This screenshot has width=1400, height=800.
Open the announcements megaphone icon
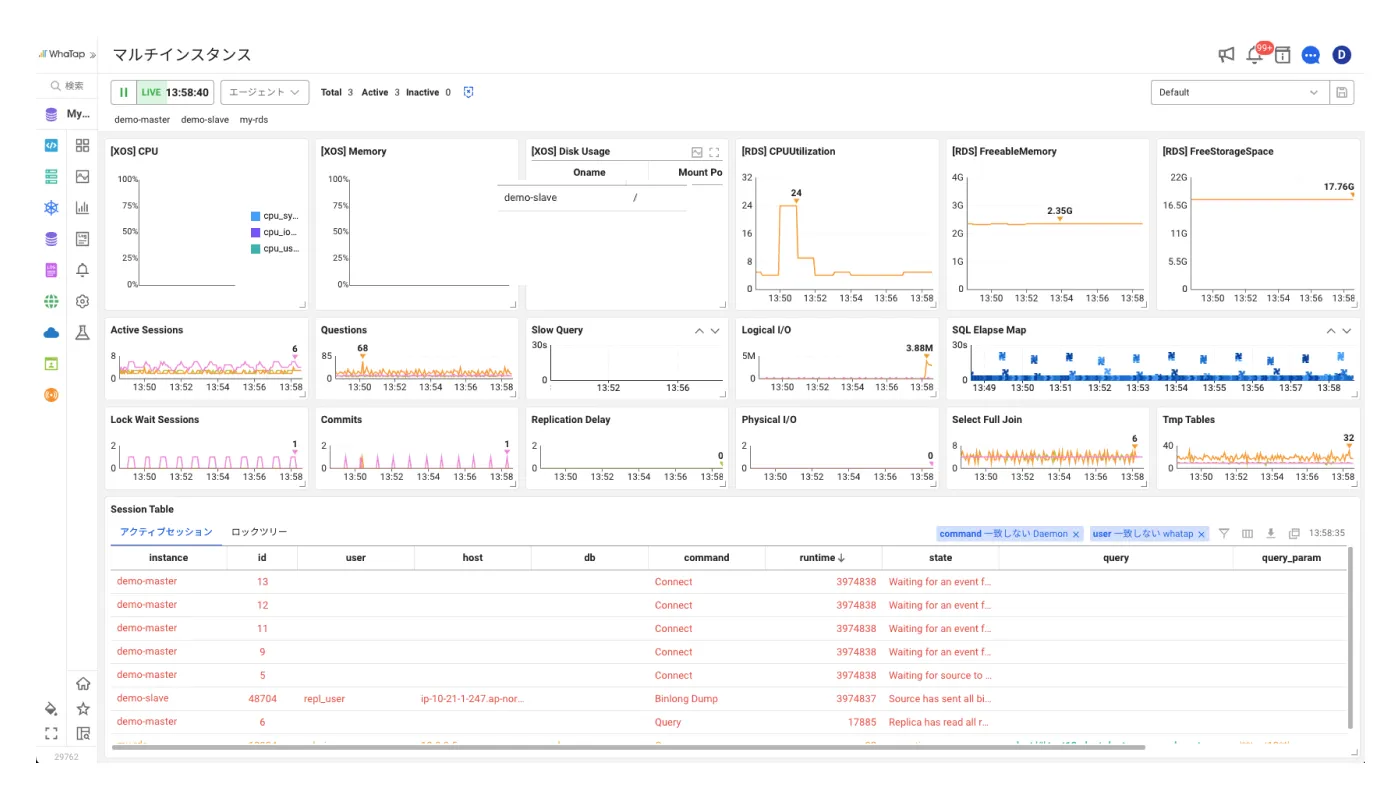[1226, 55]
